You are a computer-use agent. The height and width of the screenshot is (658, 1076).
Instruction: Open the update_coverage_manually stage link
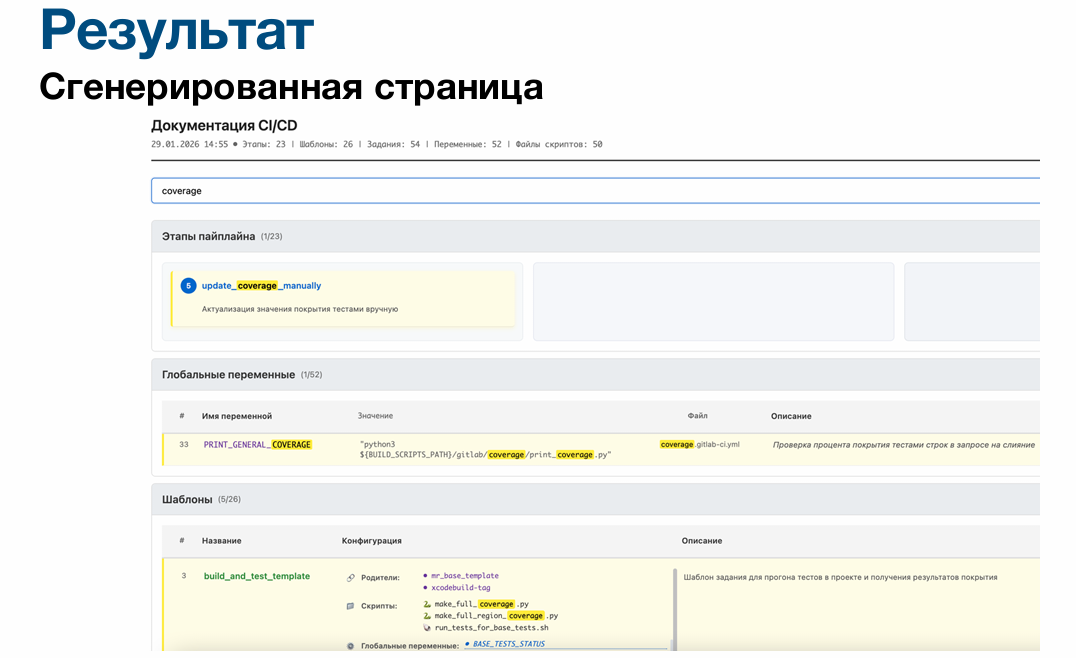[x=261, y=285]
